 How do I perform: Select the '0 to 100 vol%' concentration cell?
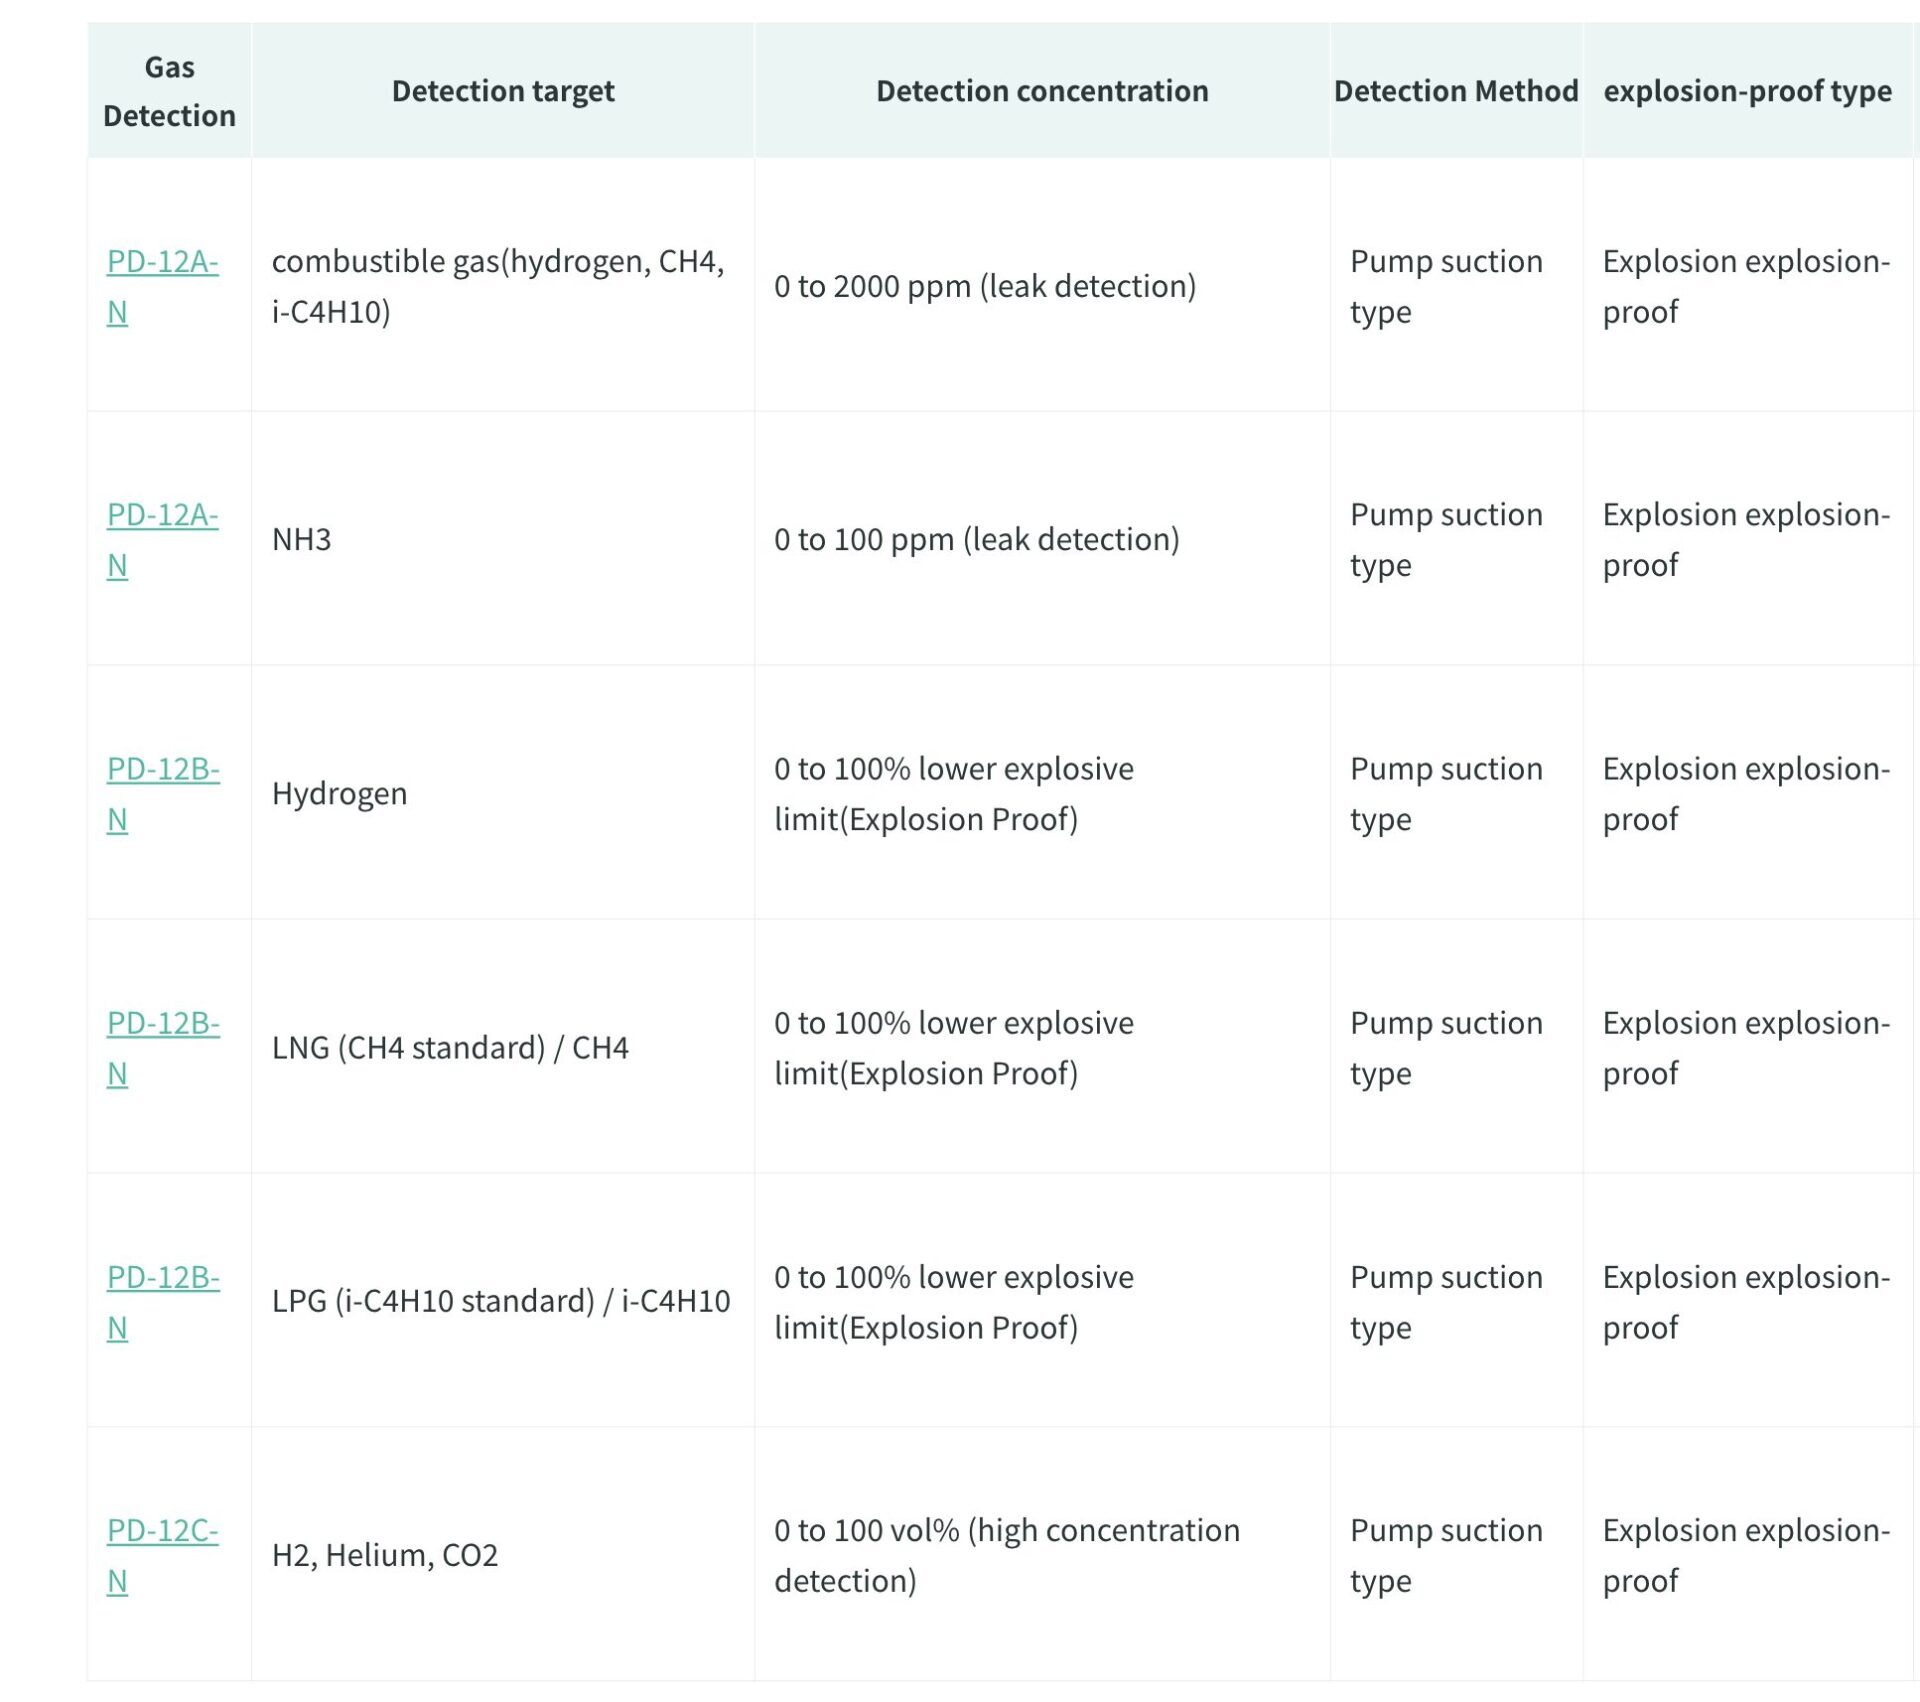coord(1042,1556)
